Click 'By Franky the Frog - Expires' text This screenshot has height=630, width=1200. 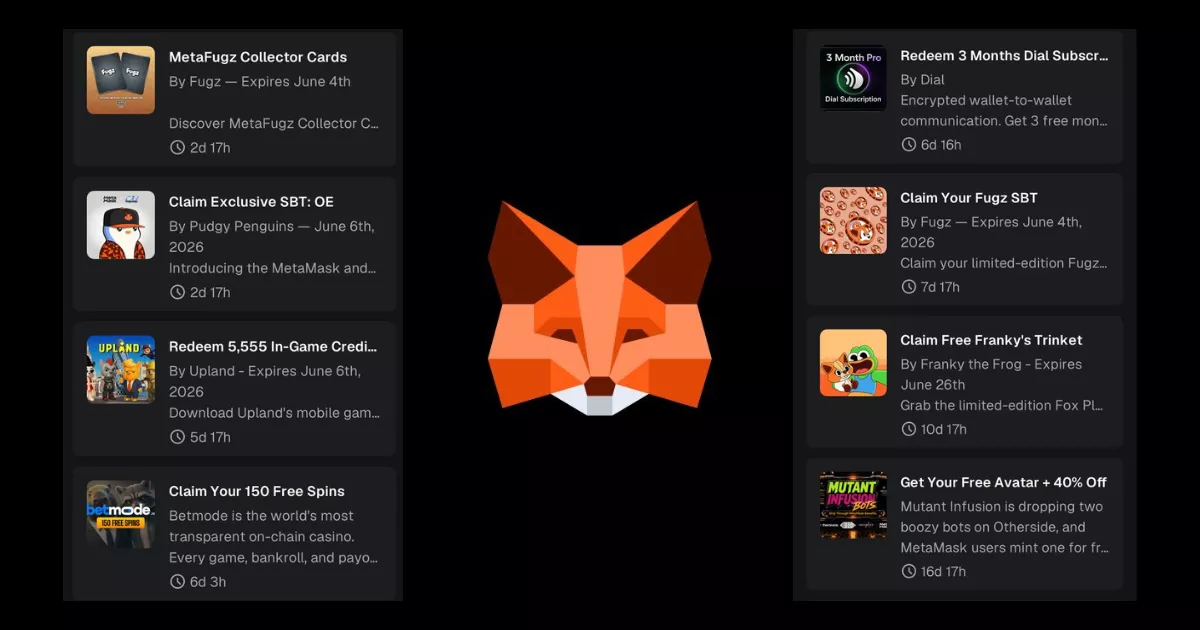coord(991,364)
